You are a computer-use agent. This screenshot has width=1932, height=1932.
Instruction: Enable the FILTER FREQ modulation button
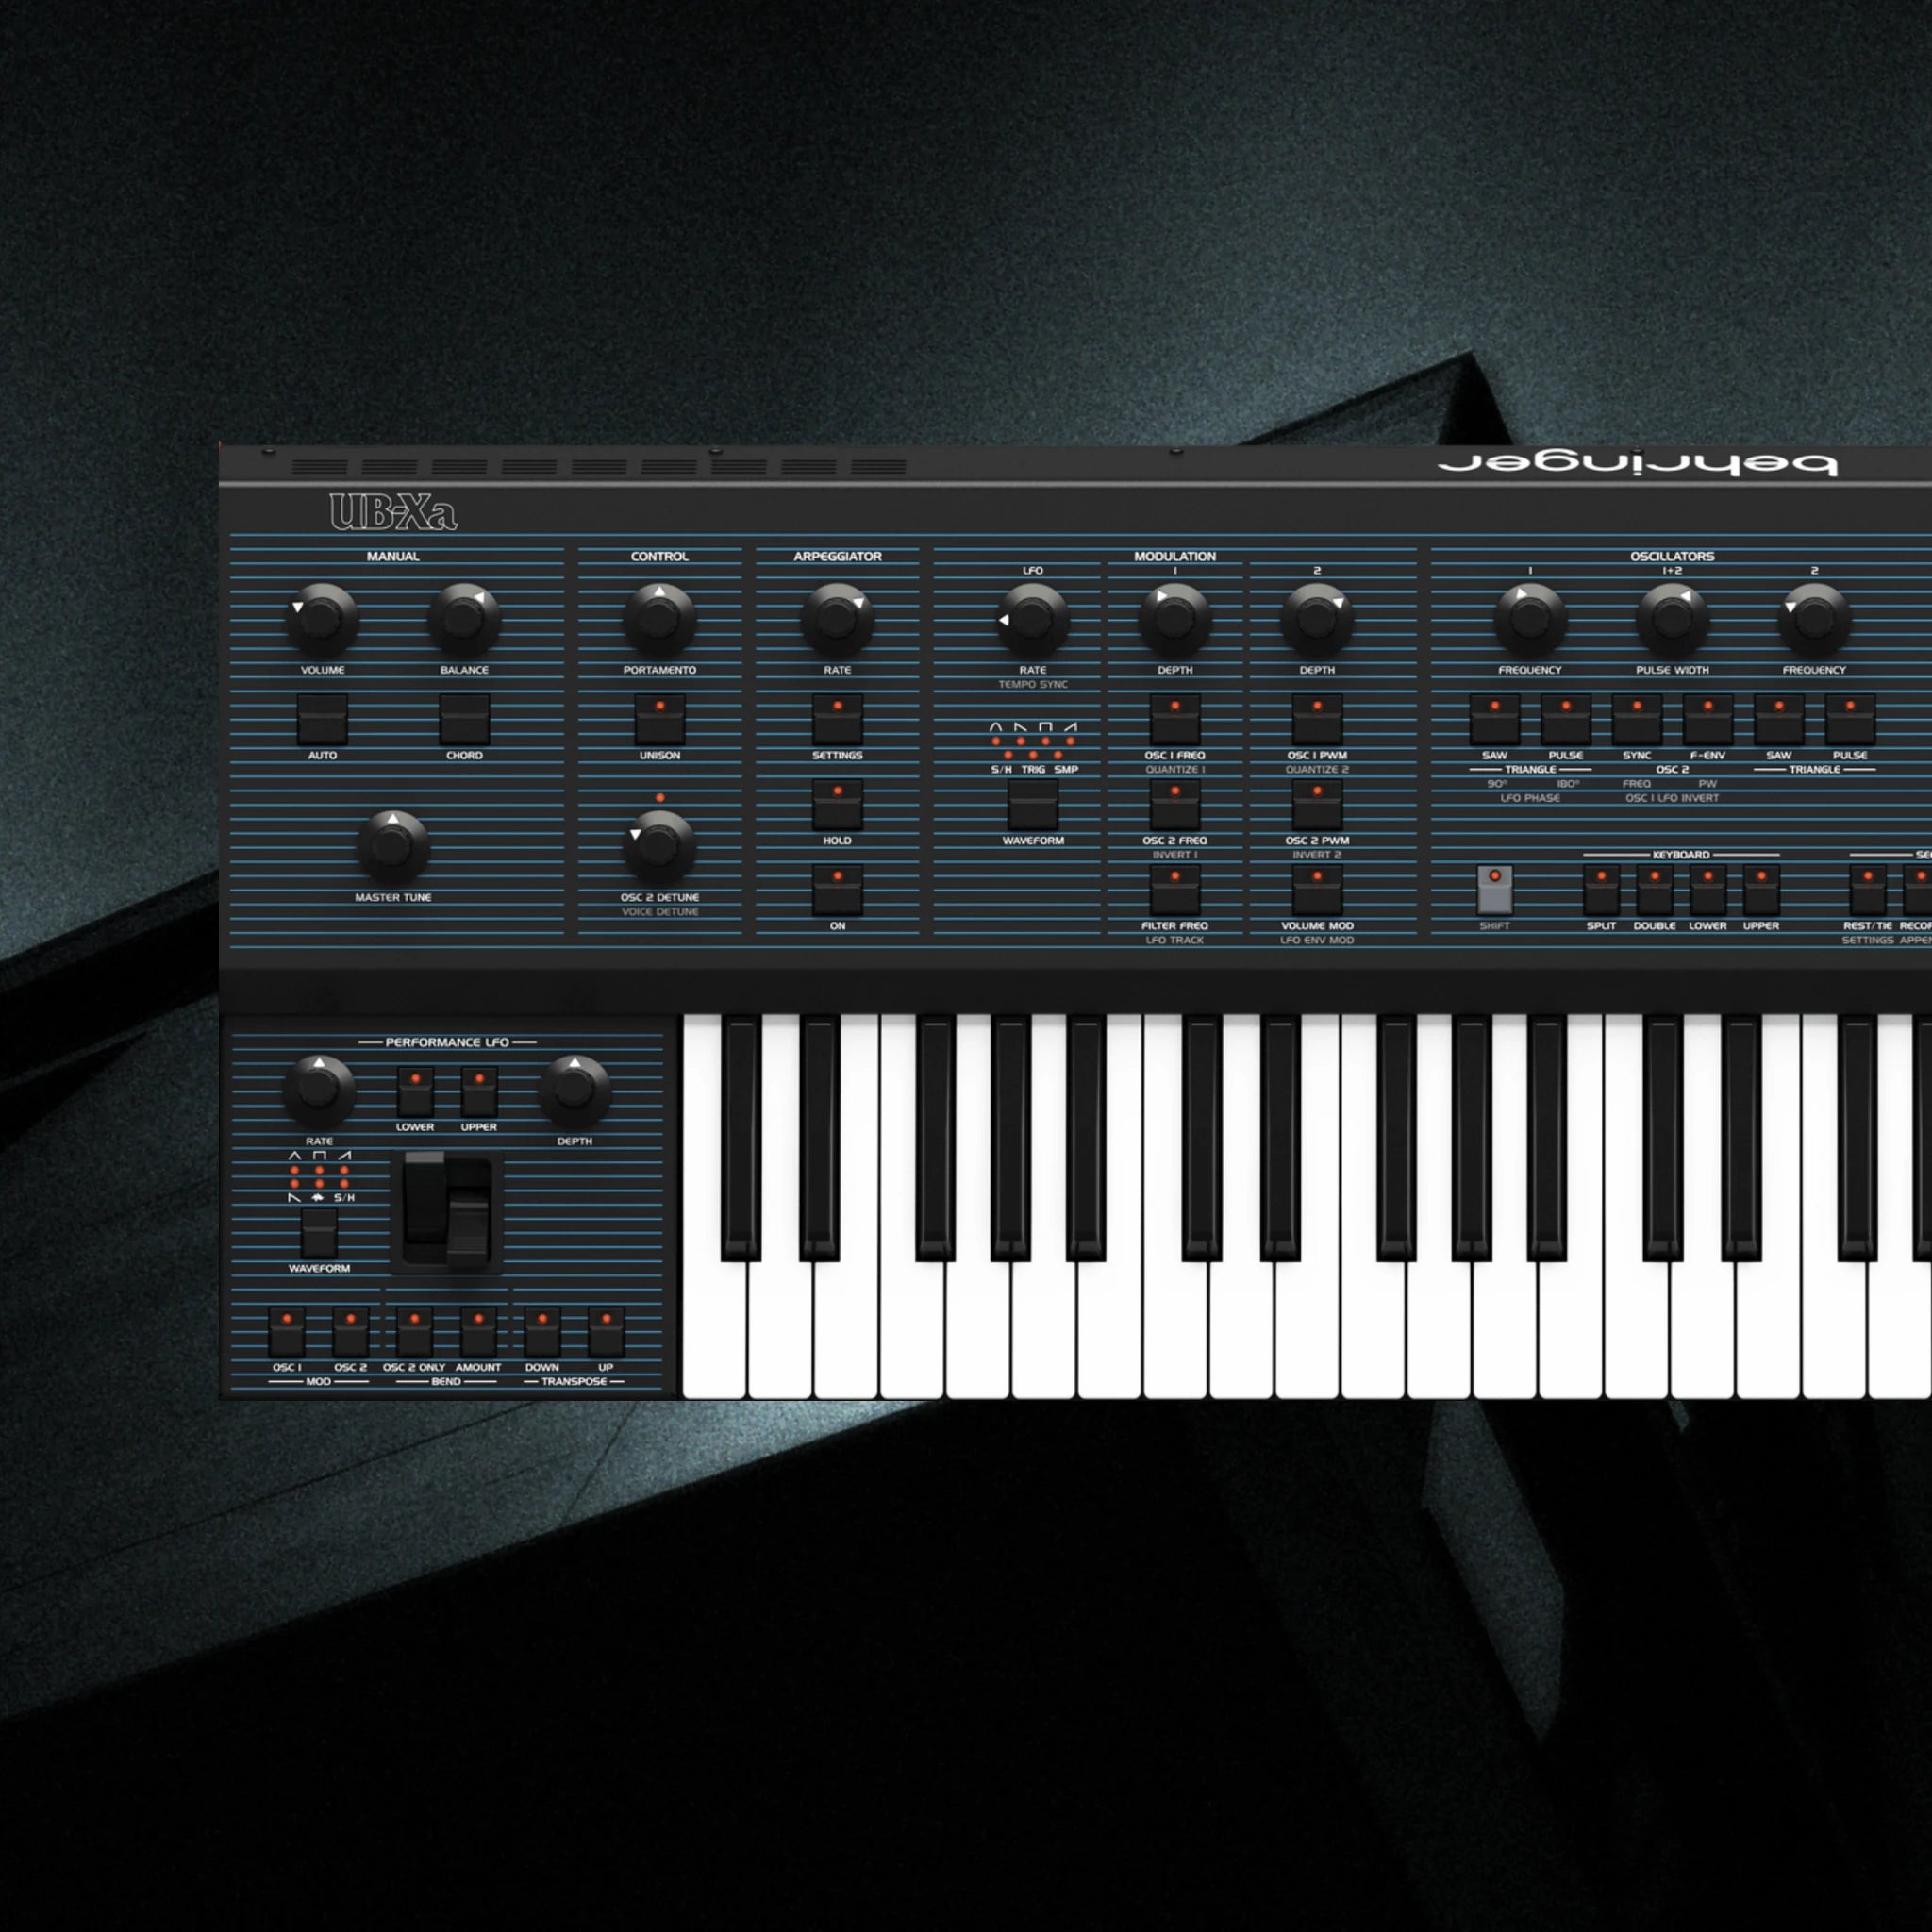coord(1174,891)
